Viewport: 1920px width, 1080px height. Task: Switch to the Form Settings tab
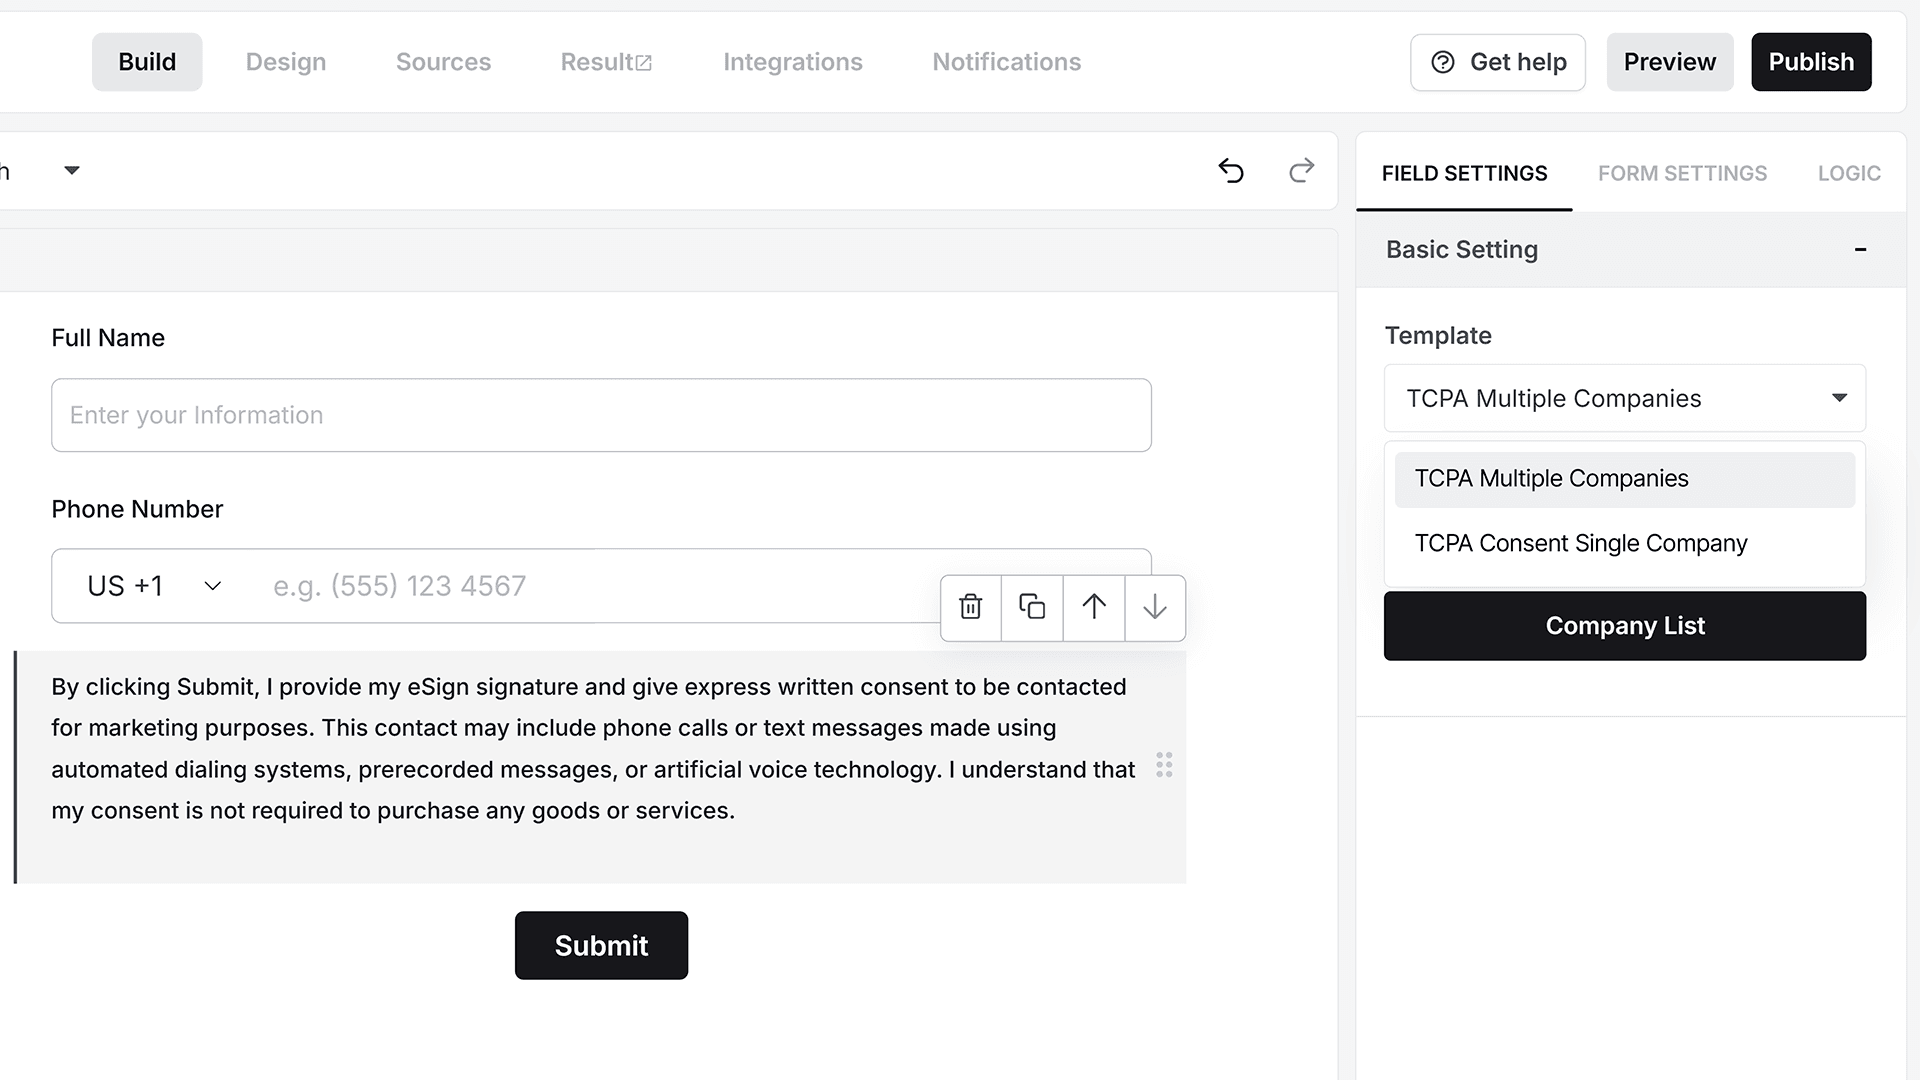(1682, 173)
